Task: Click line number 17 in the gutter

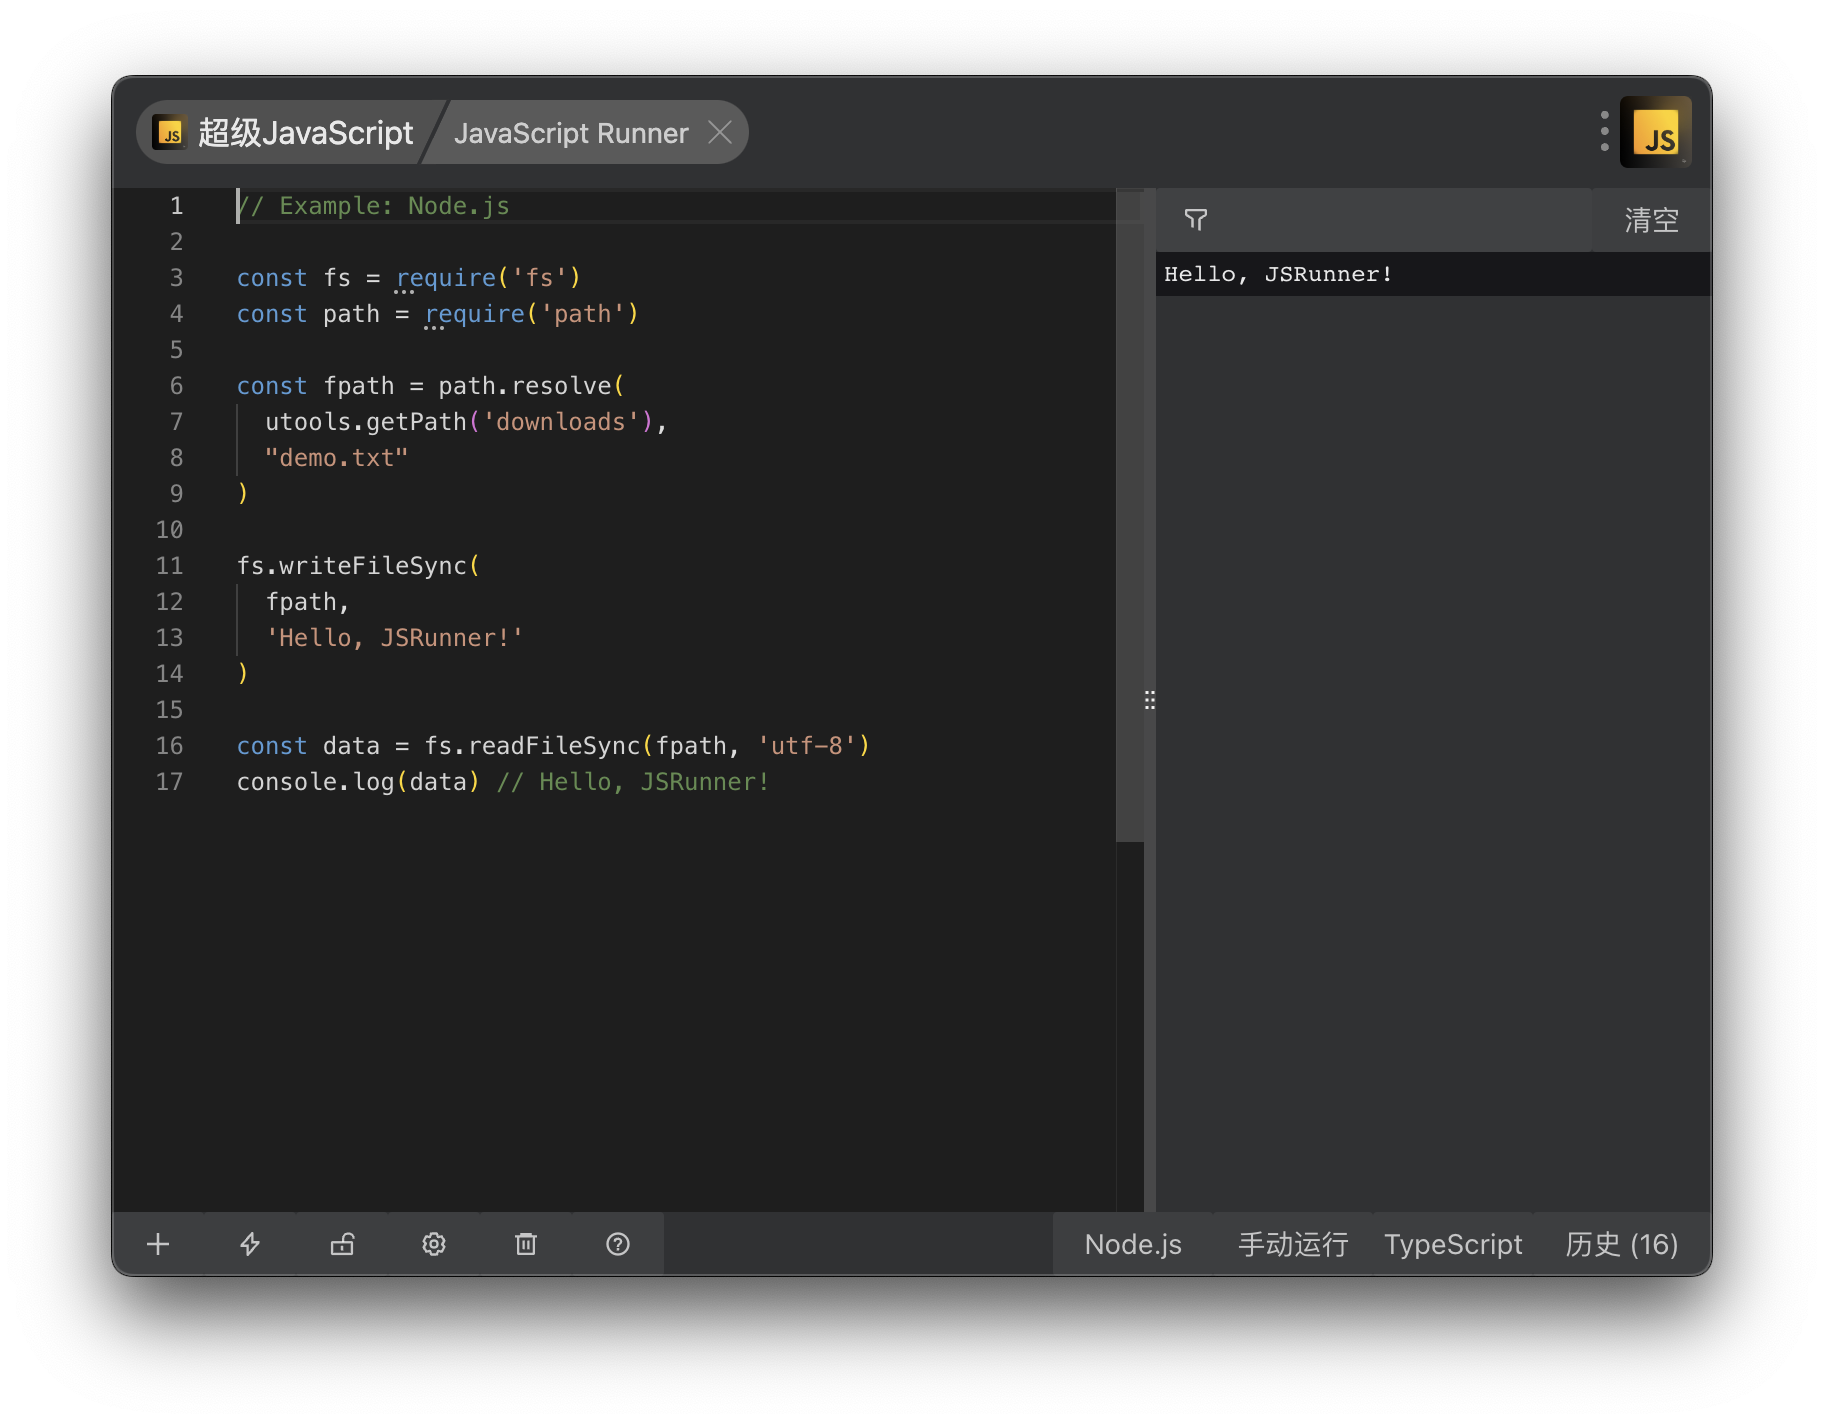Action: (169, 782)
